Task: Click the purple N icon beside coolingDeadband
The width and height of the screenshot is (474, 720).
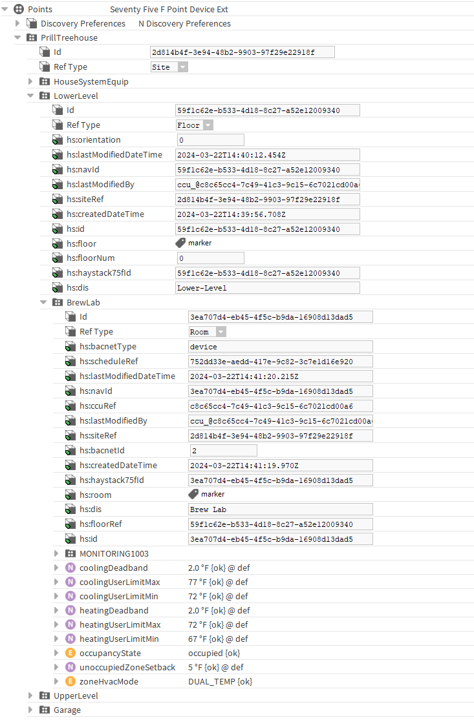Action: click(x=70, y=568)
